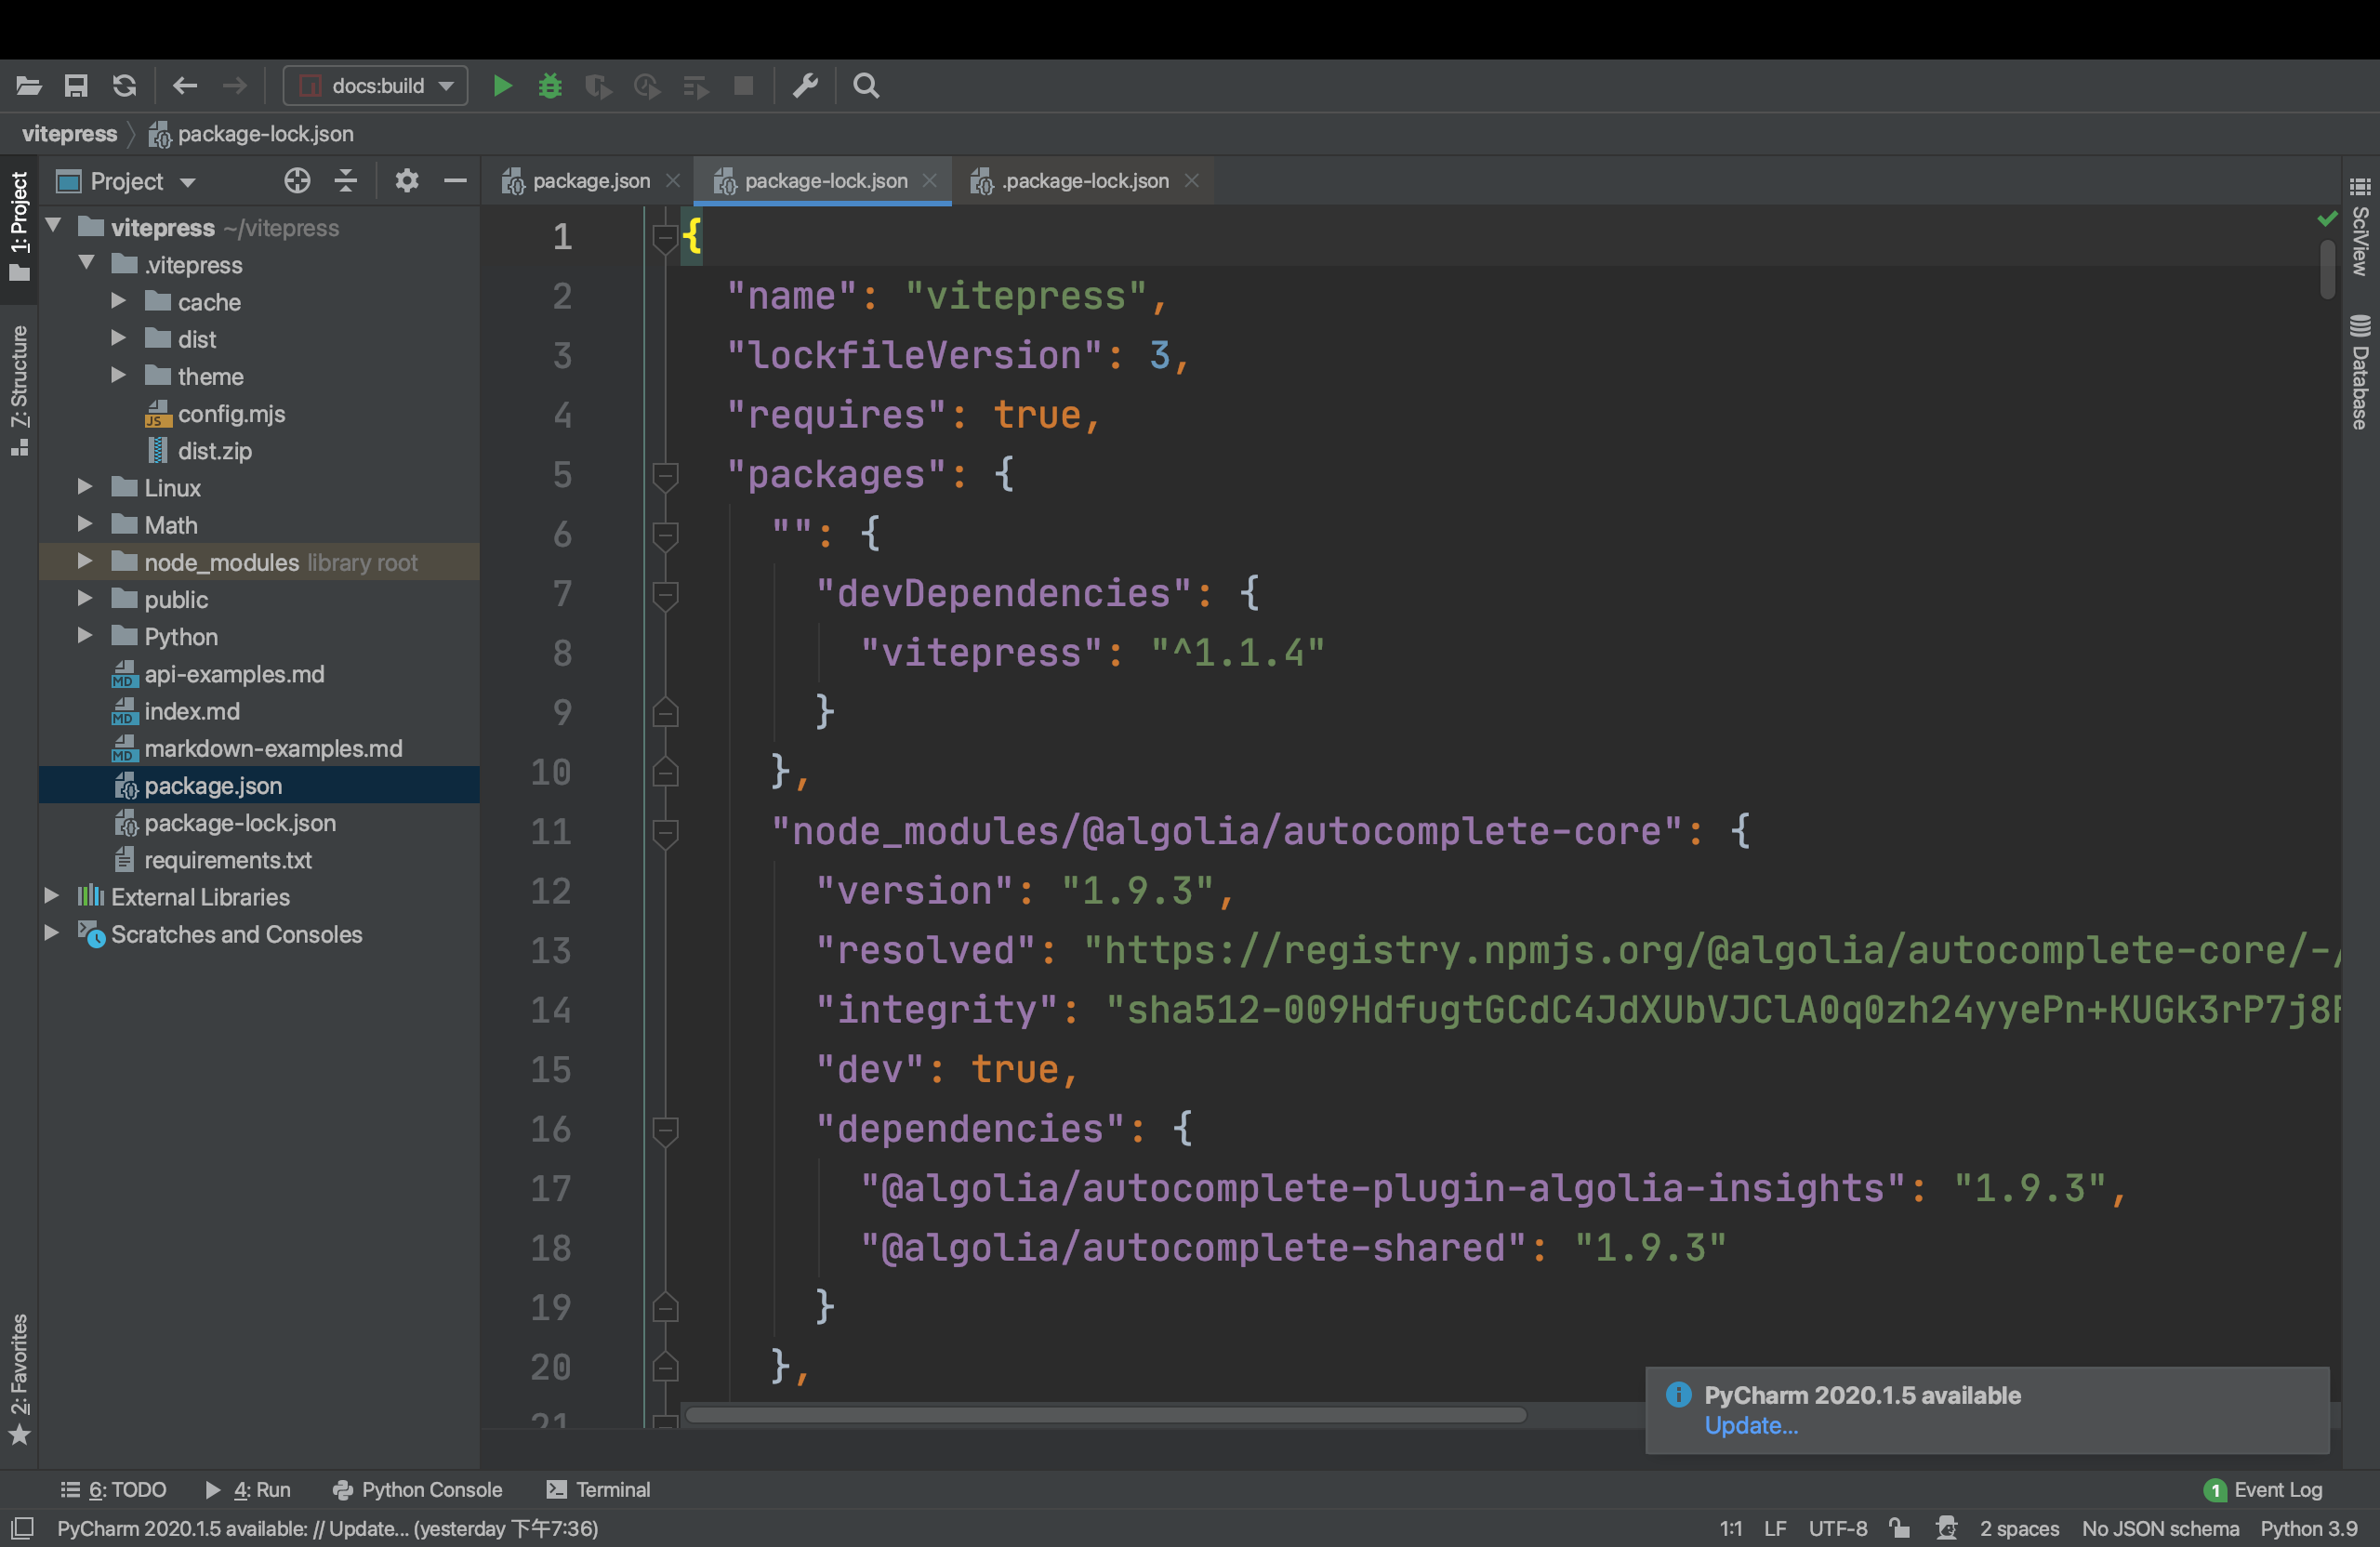
Task: Open Project panel gear options
Action: click(406, 181)
